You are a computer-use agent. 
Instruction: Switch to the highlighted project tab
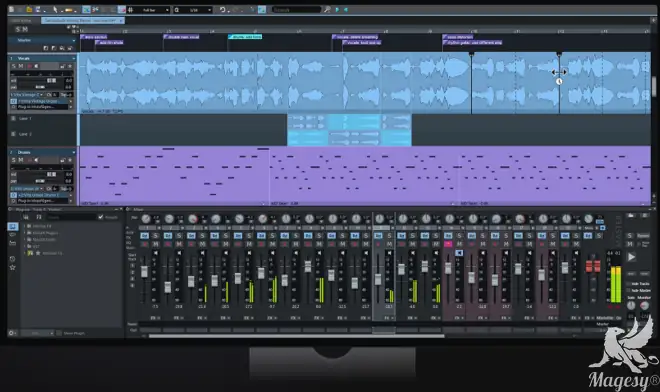click(82, 20)
